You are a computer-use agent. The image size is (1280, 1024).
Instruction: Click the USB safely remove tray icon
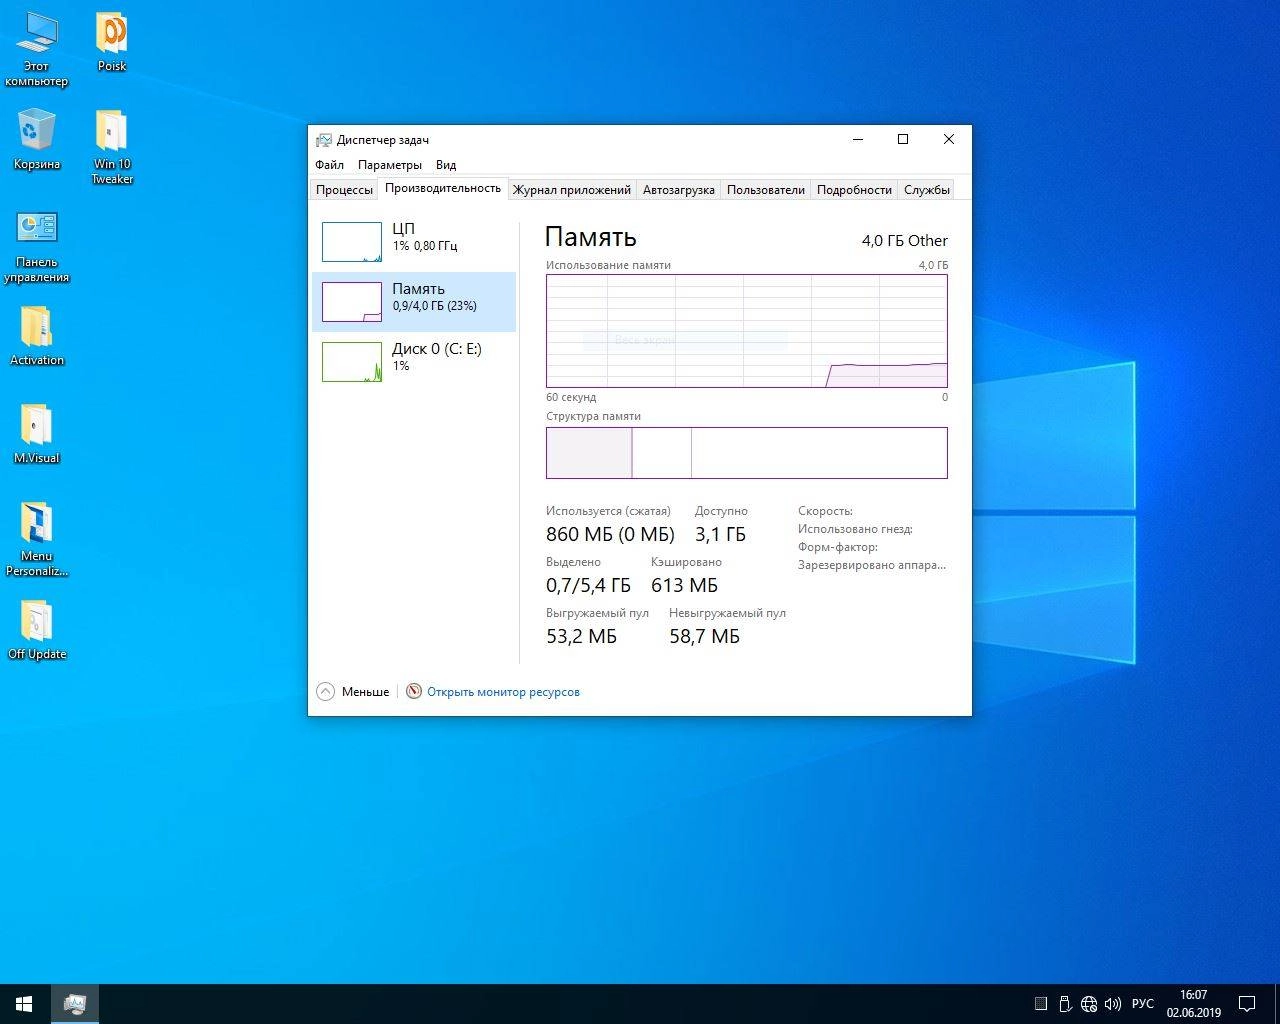1065,1004
